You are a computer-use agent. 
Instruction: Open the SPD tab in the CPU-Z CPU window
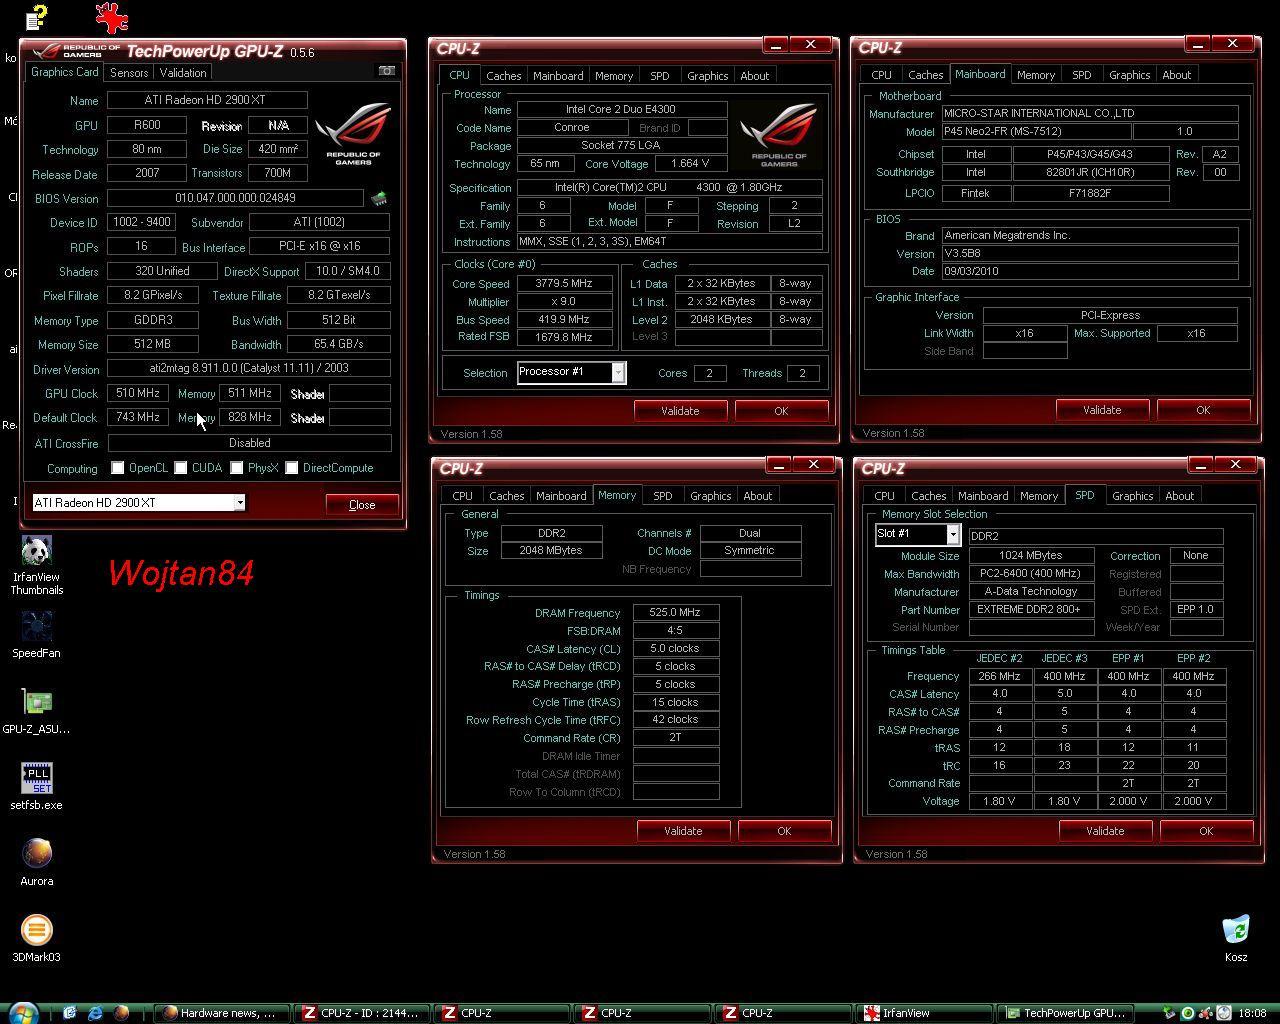[659, 76]
